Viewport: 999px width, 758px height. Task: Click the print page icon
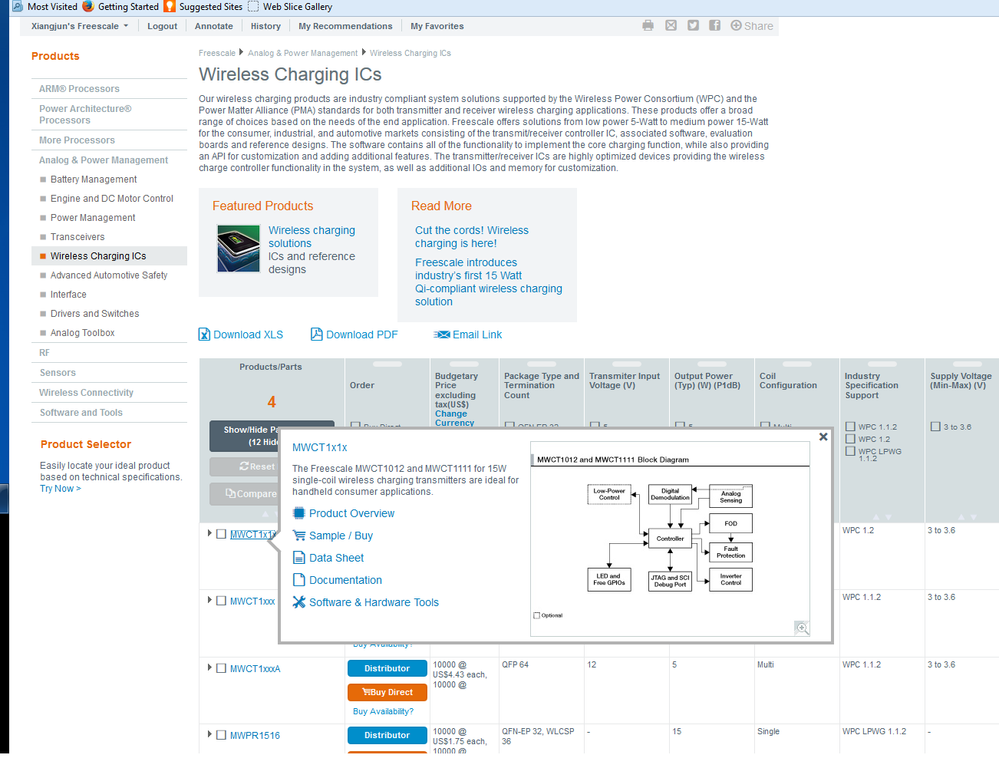click(x=648, y=25)
